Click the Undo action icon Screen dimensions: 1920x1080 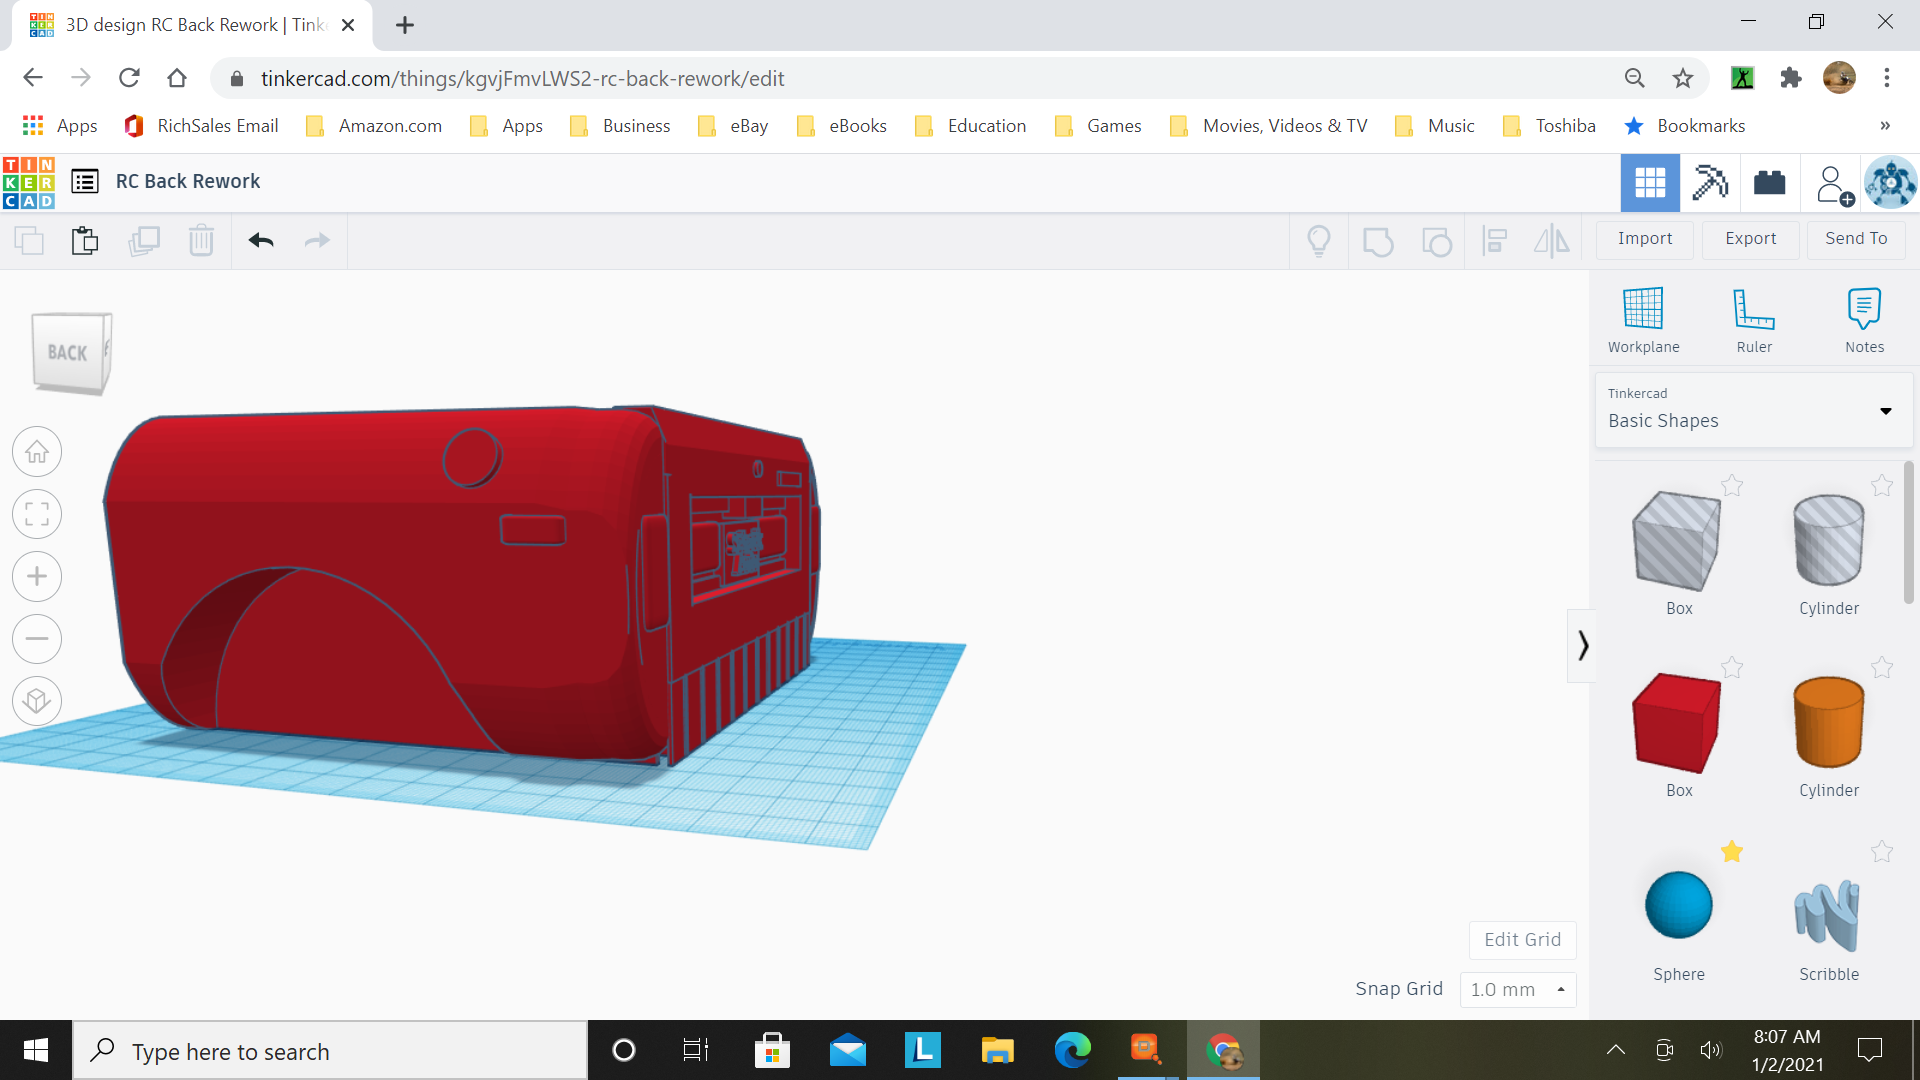click(x=261, y=239)
